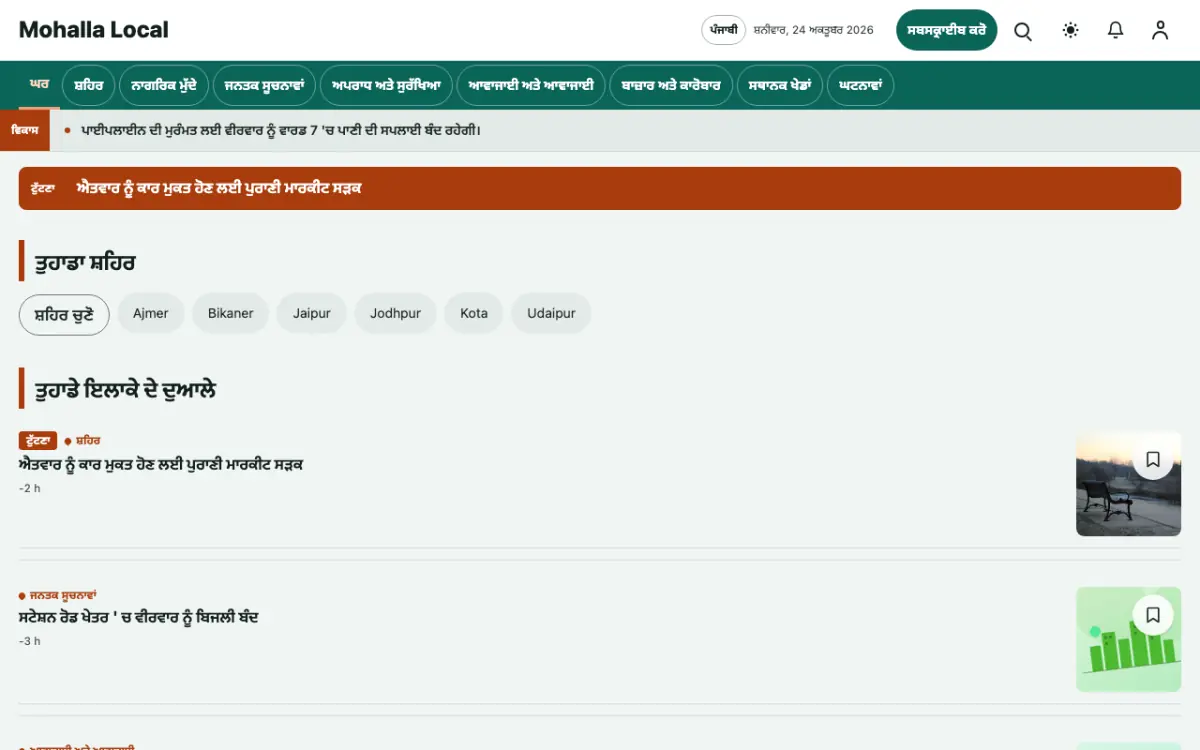Image resolution: width=1200 pixels, height=750 pixels.
Task: Click the ਤੁਹਾਡੇ ਇਲਾਕੇ ਦੇ ਦੁਆਲੇ heading
Action: pyautogui.click(x=125, y=390)
